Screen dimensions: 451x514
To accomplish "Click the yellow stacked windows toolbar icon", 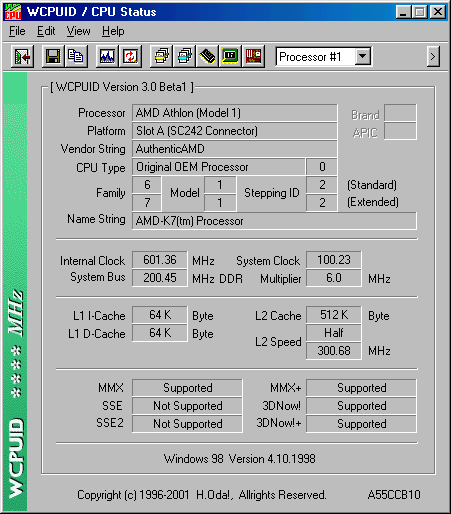I will (x=161, y=56).
